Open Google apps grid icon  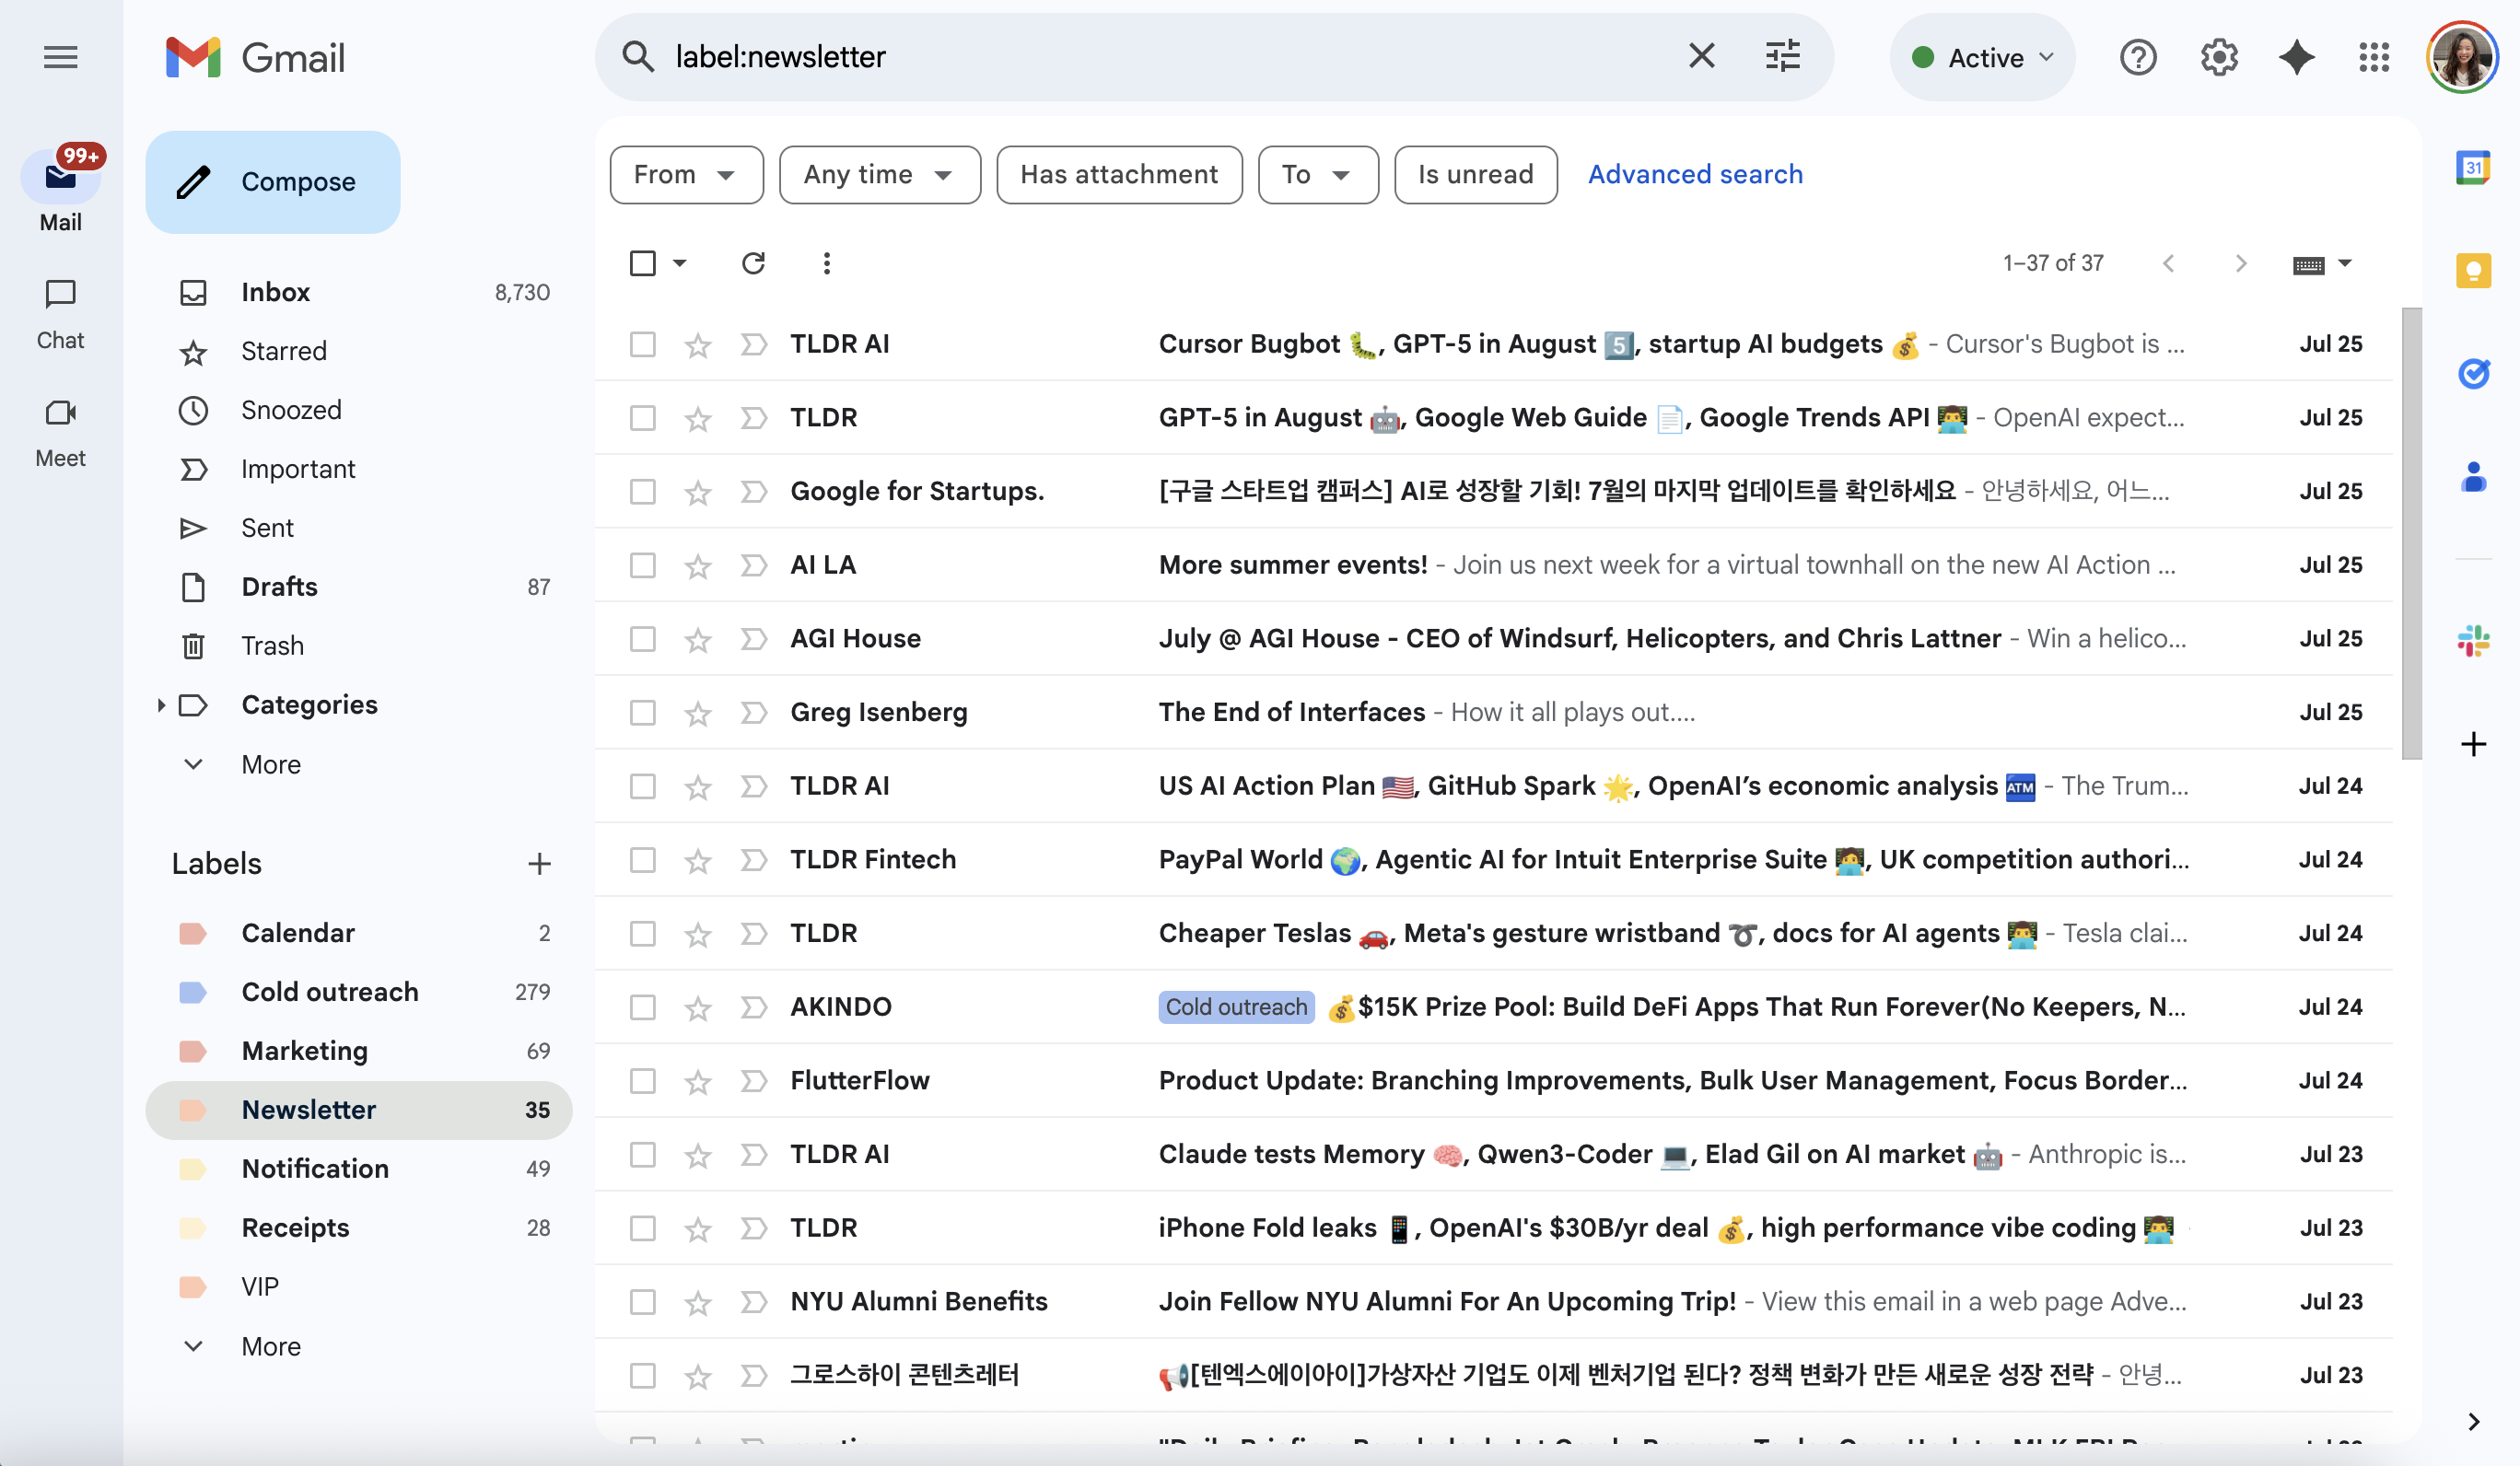pyautogui.click(x=2374, y=58)
